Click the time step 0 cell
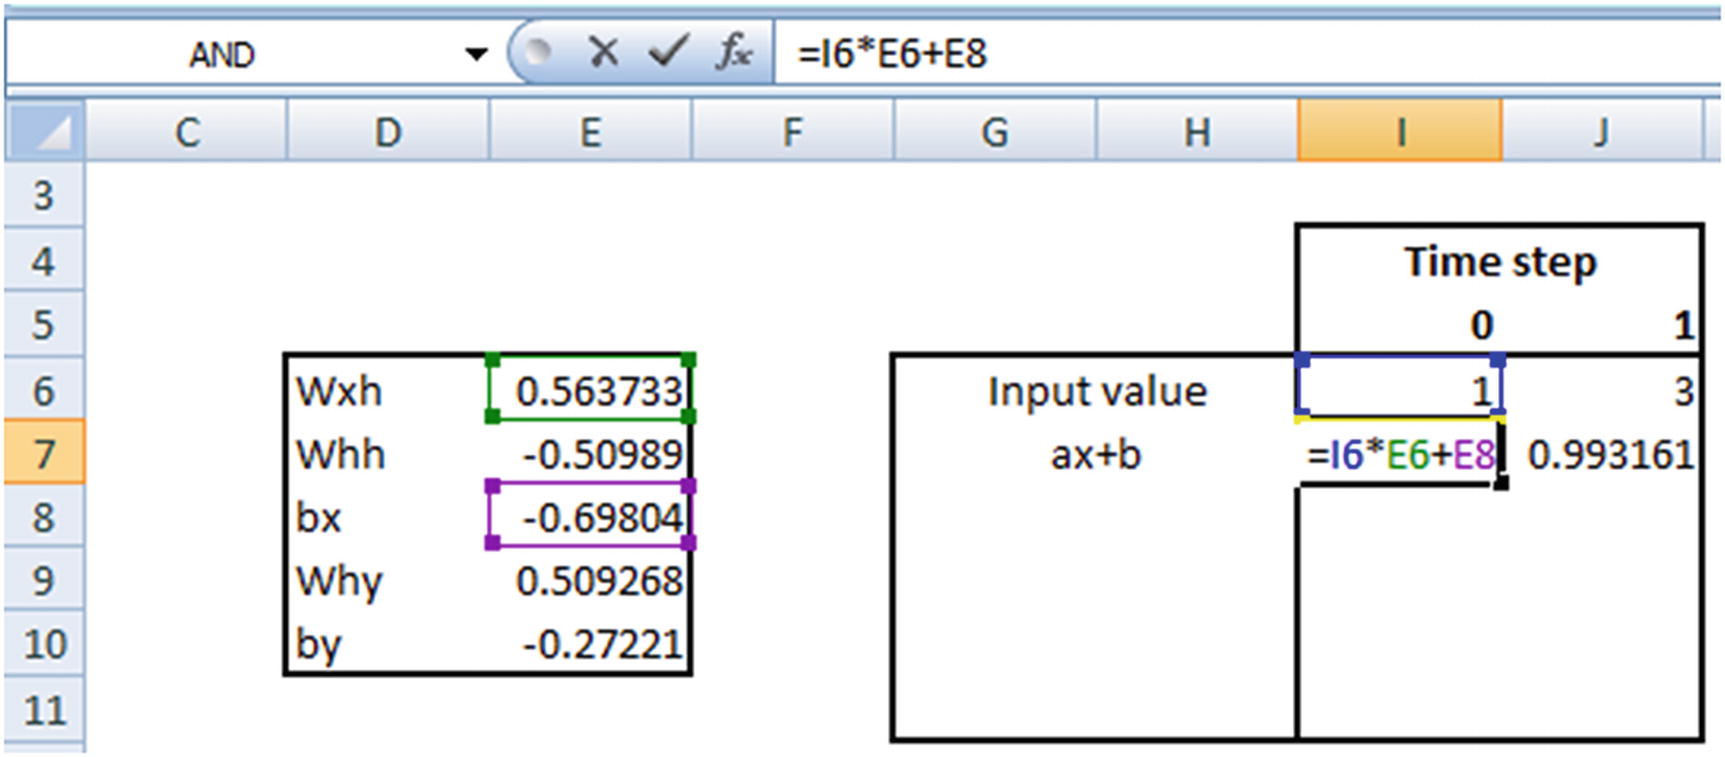 (x=1399, y=325)
